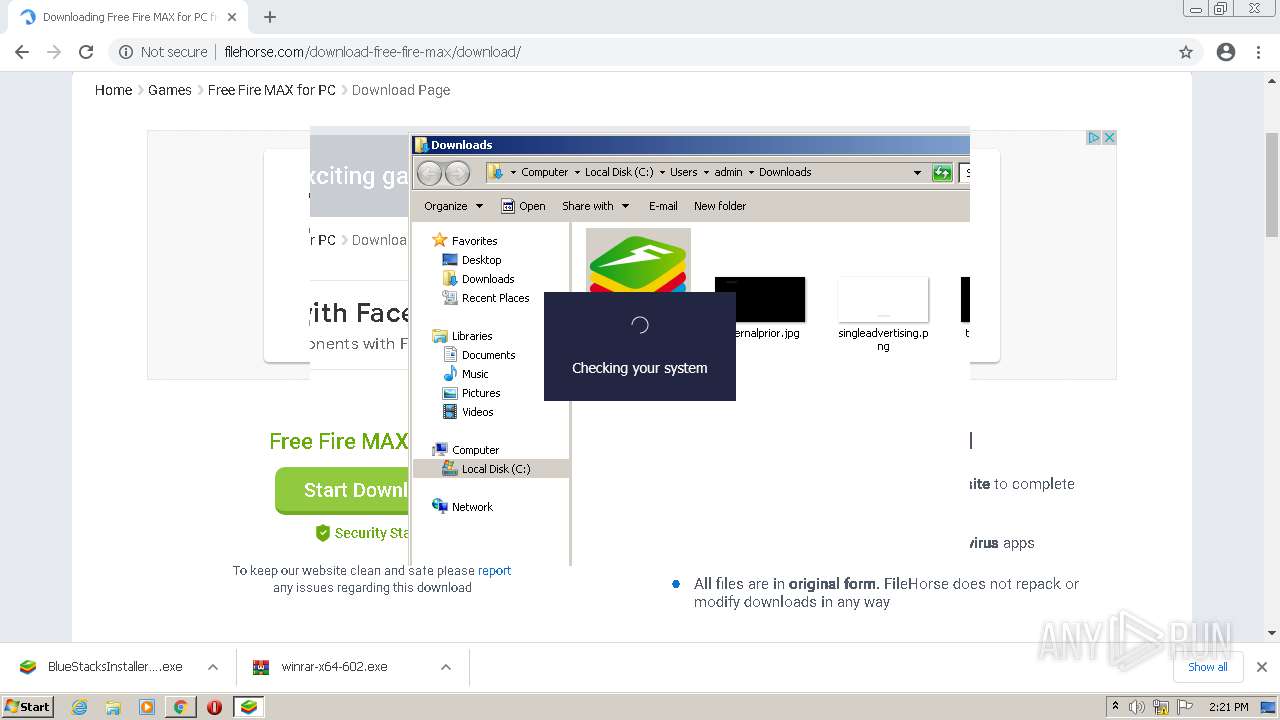This screenshot has width=1280, height=720.
Task: Click Free Fire MAX for PC breadcrumb
Action: tap(272, 90)
